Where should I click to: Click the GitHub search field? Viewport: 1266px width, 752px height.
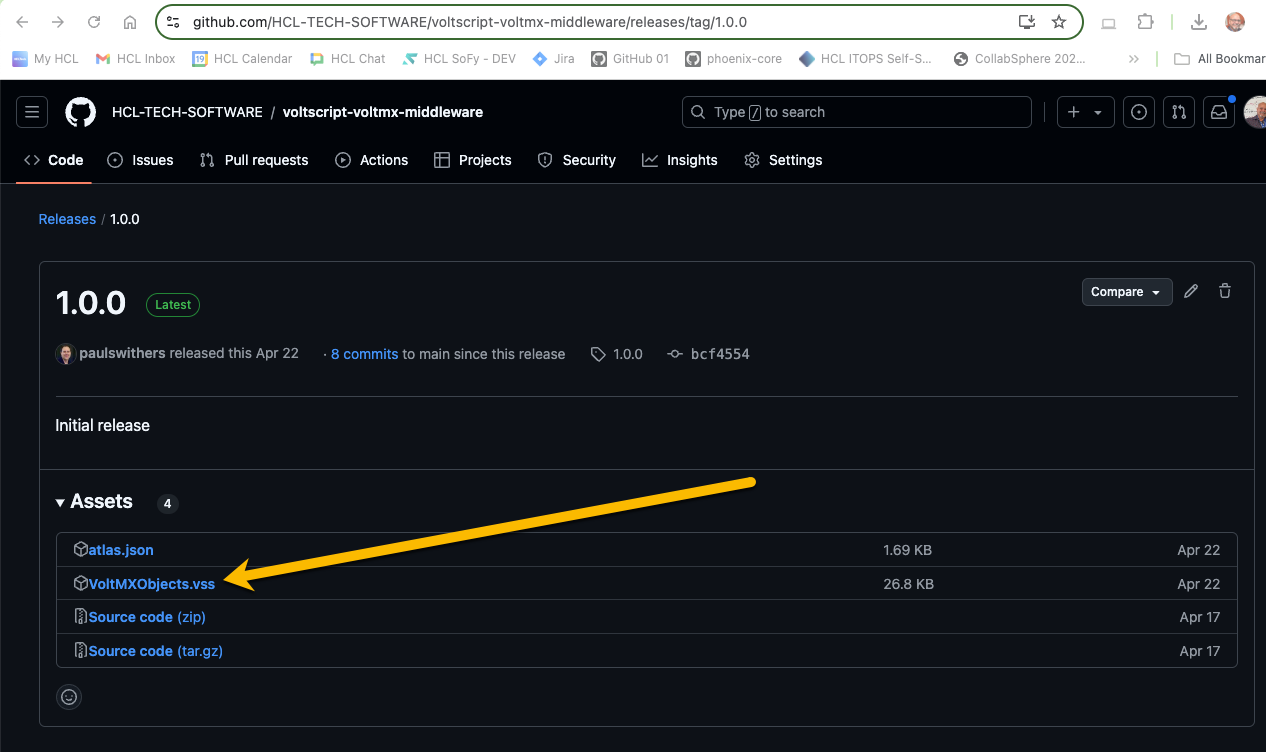coord(857,112)
